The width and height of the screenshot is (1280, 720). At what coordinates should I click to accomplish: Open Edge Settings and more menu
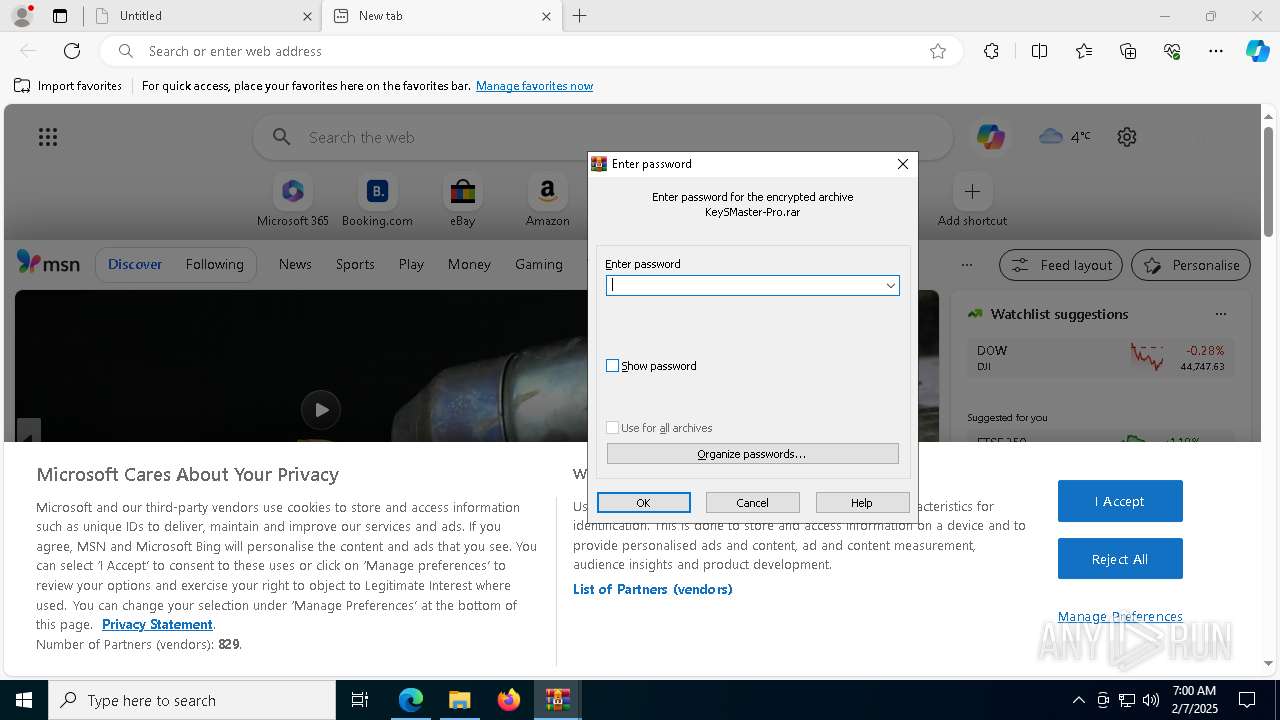(1216, 51)
